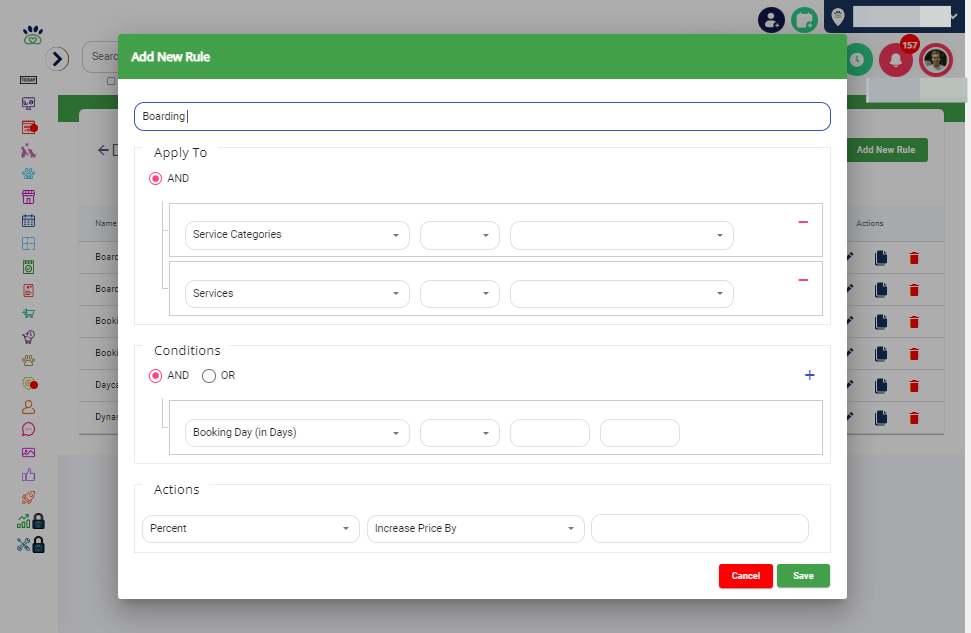971x633 pixels.
Task: Click the green Save button
Action: [x=803, y=576]
